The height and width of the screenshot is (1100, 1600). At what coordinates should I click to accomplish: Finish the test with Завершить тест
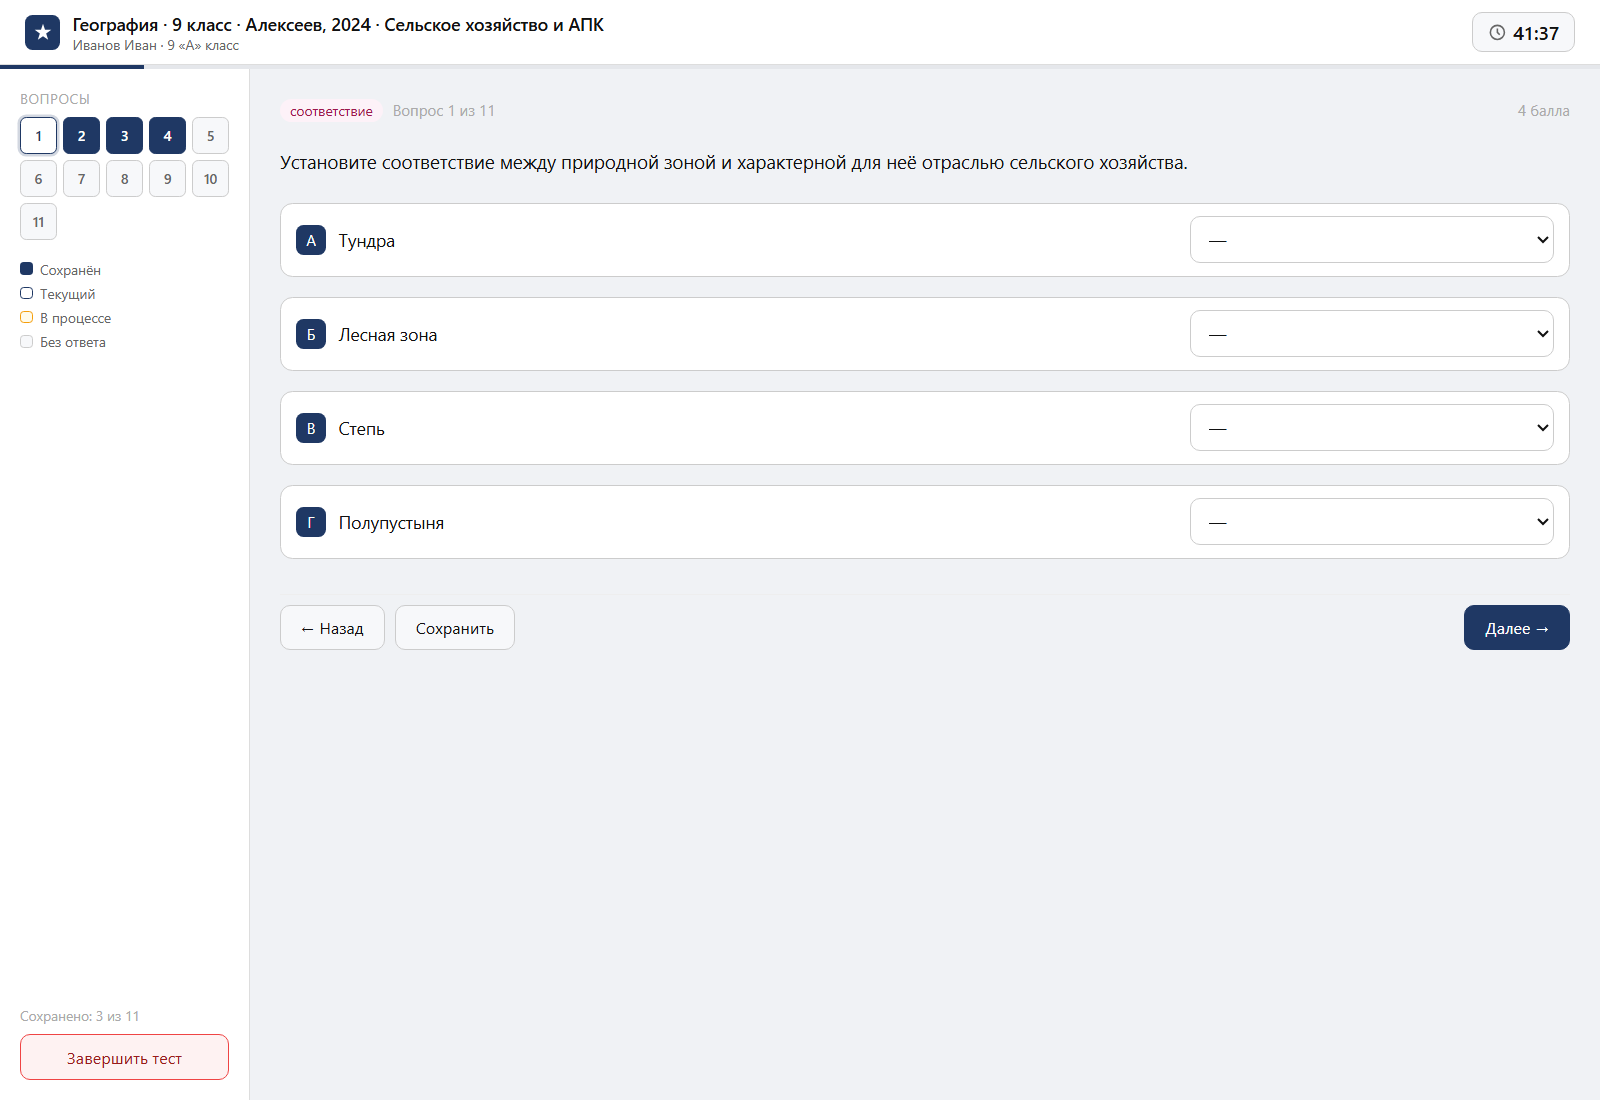click(124, 1057)
